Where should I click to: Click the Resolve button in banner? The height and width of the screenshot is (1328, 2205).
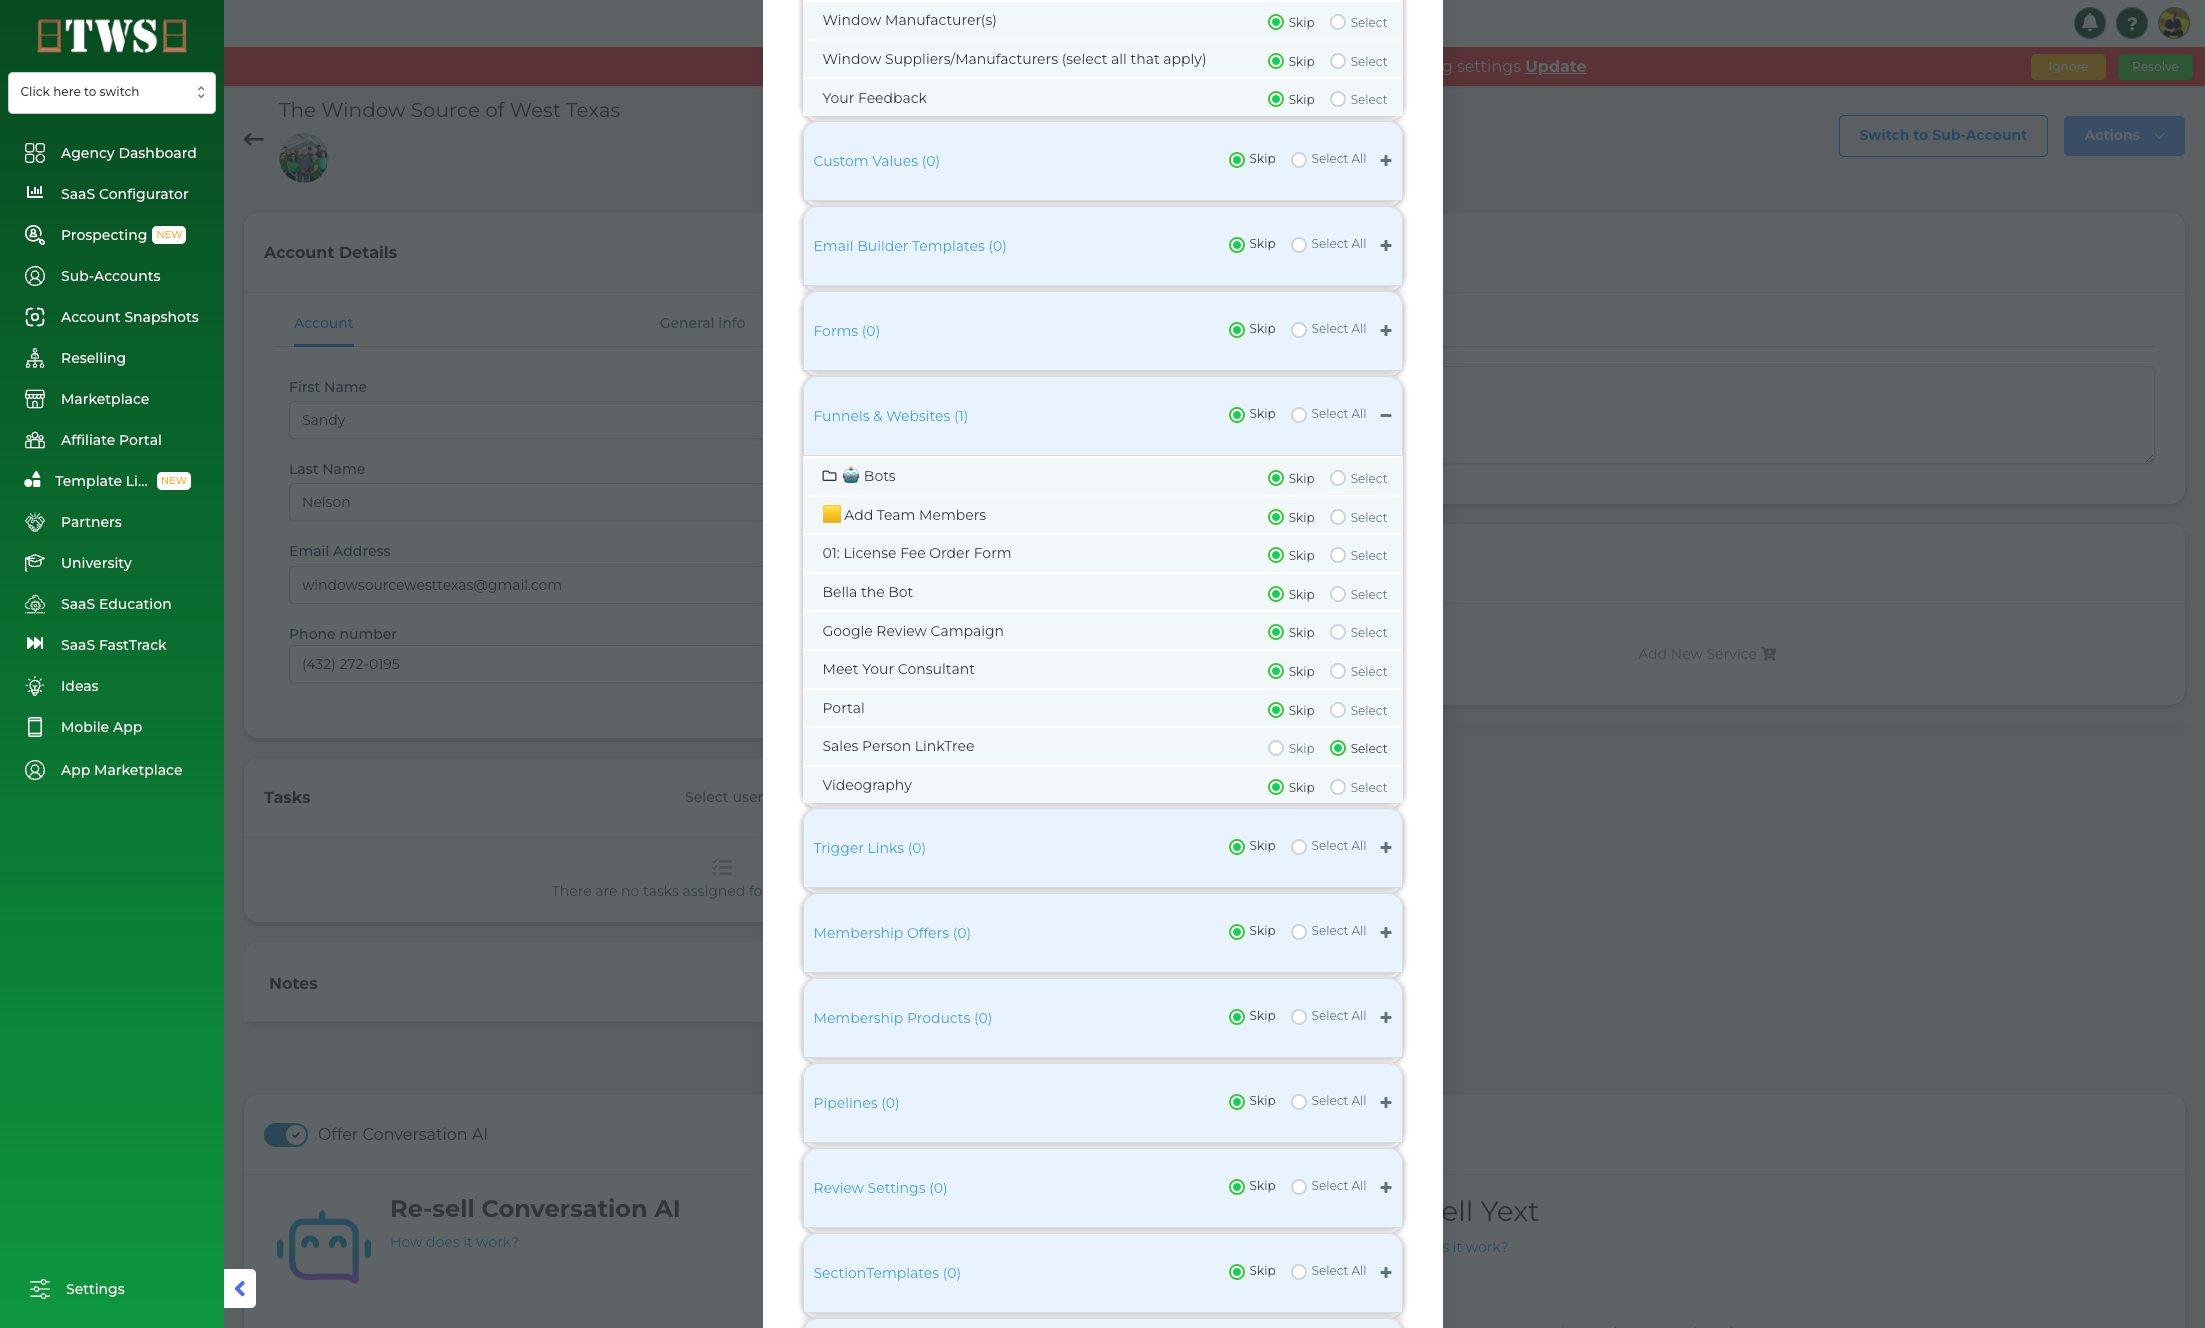point(2155,67)
